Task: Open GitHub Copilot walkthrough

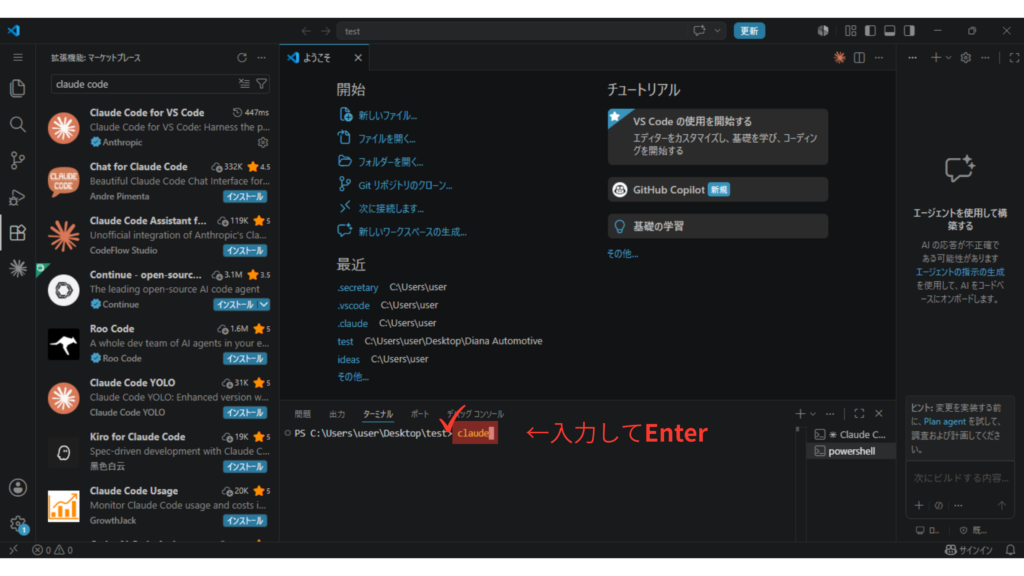Action: tap(718, 189)
